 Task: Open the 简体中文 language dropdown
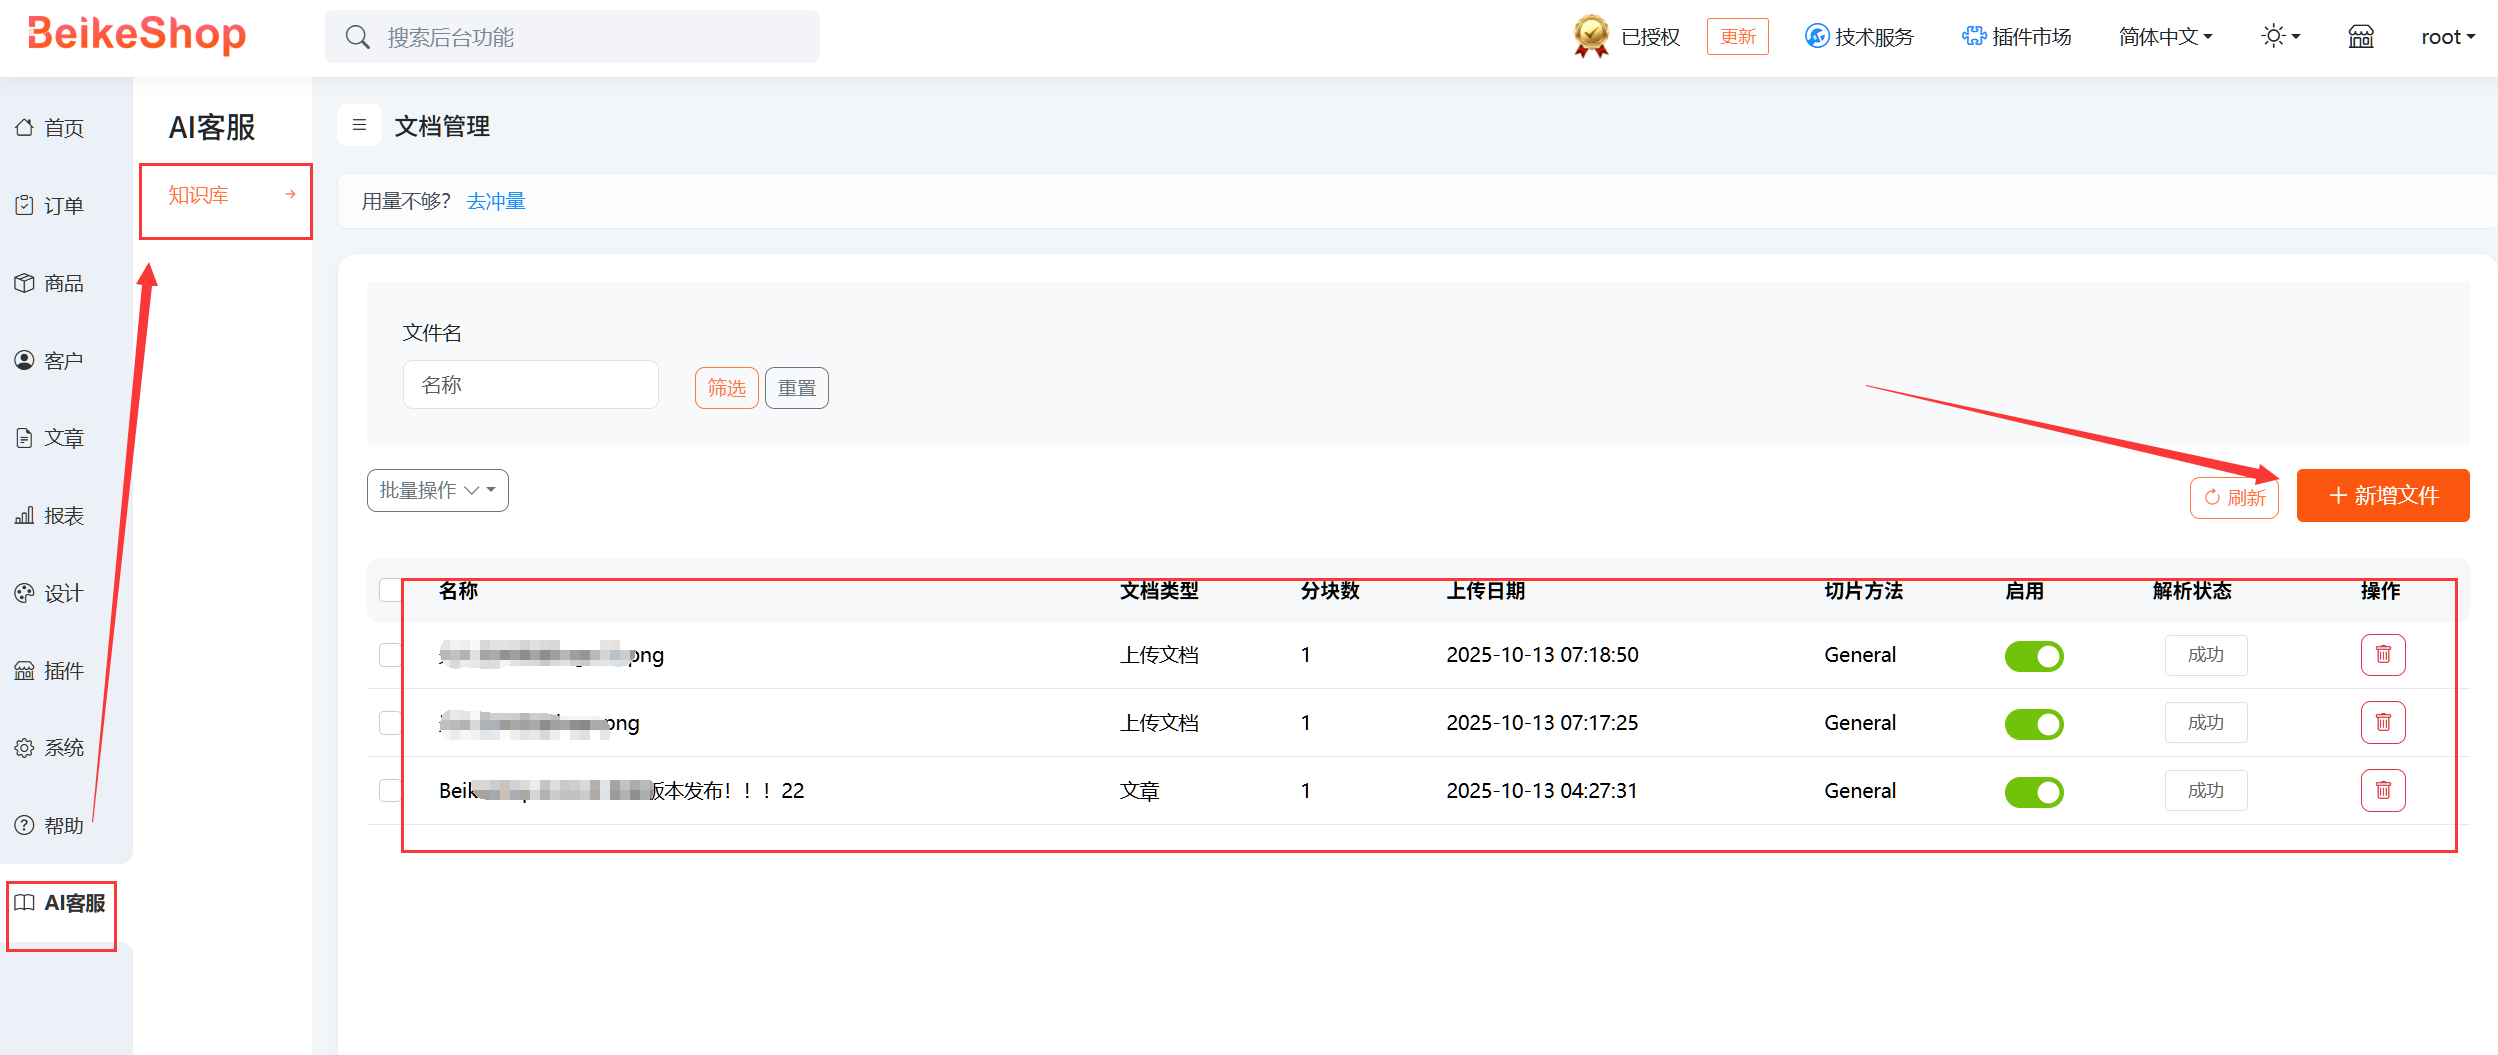(2165, 37)
